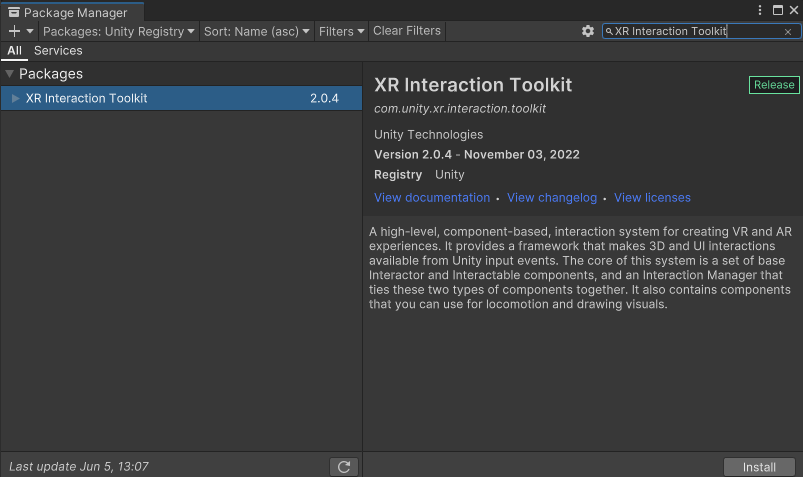This screenshot has height=477, width=803.
Task: Open the add package dropdown arrow
Action: click(x=30, y=31)
